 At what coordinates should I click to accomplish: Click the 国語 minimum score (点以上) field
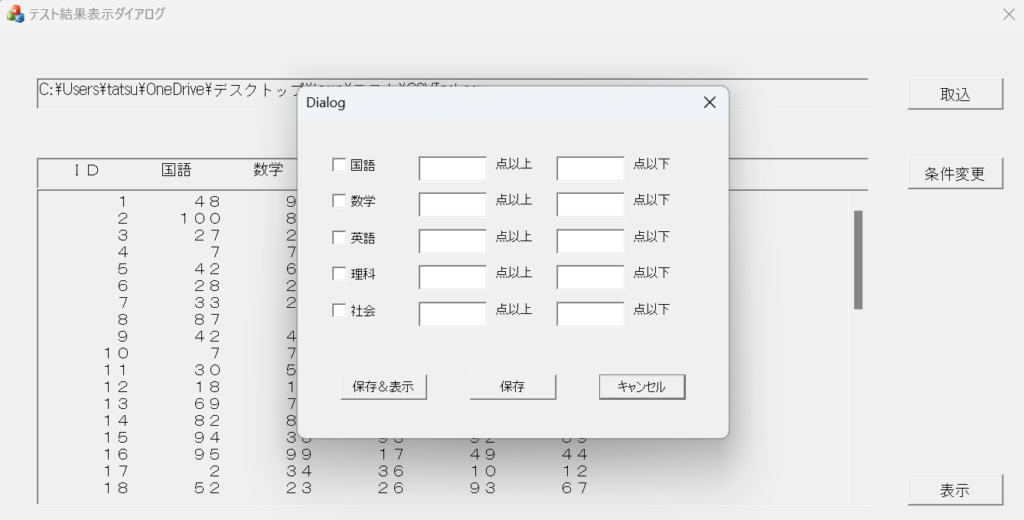point(452,167)
